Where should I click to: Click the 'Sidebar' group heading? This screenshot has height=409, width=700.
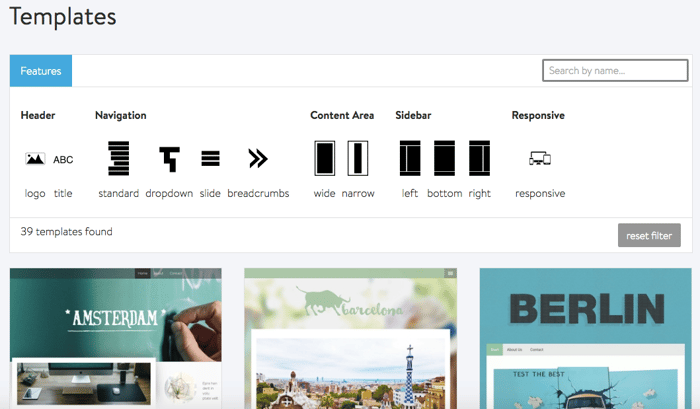coord(413,115)
